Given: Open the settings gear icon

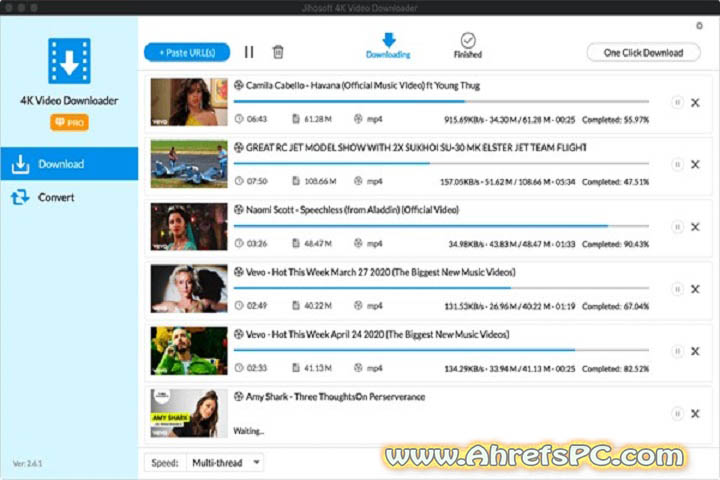Looking at the screenshot, I should coord(699,26).
